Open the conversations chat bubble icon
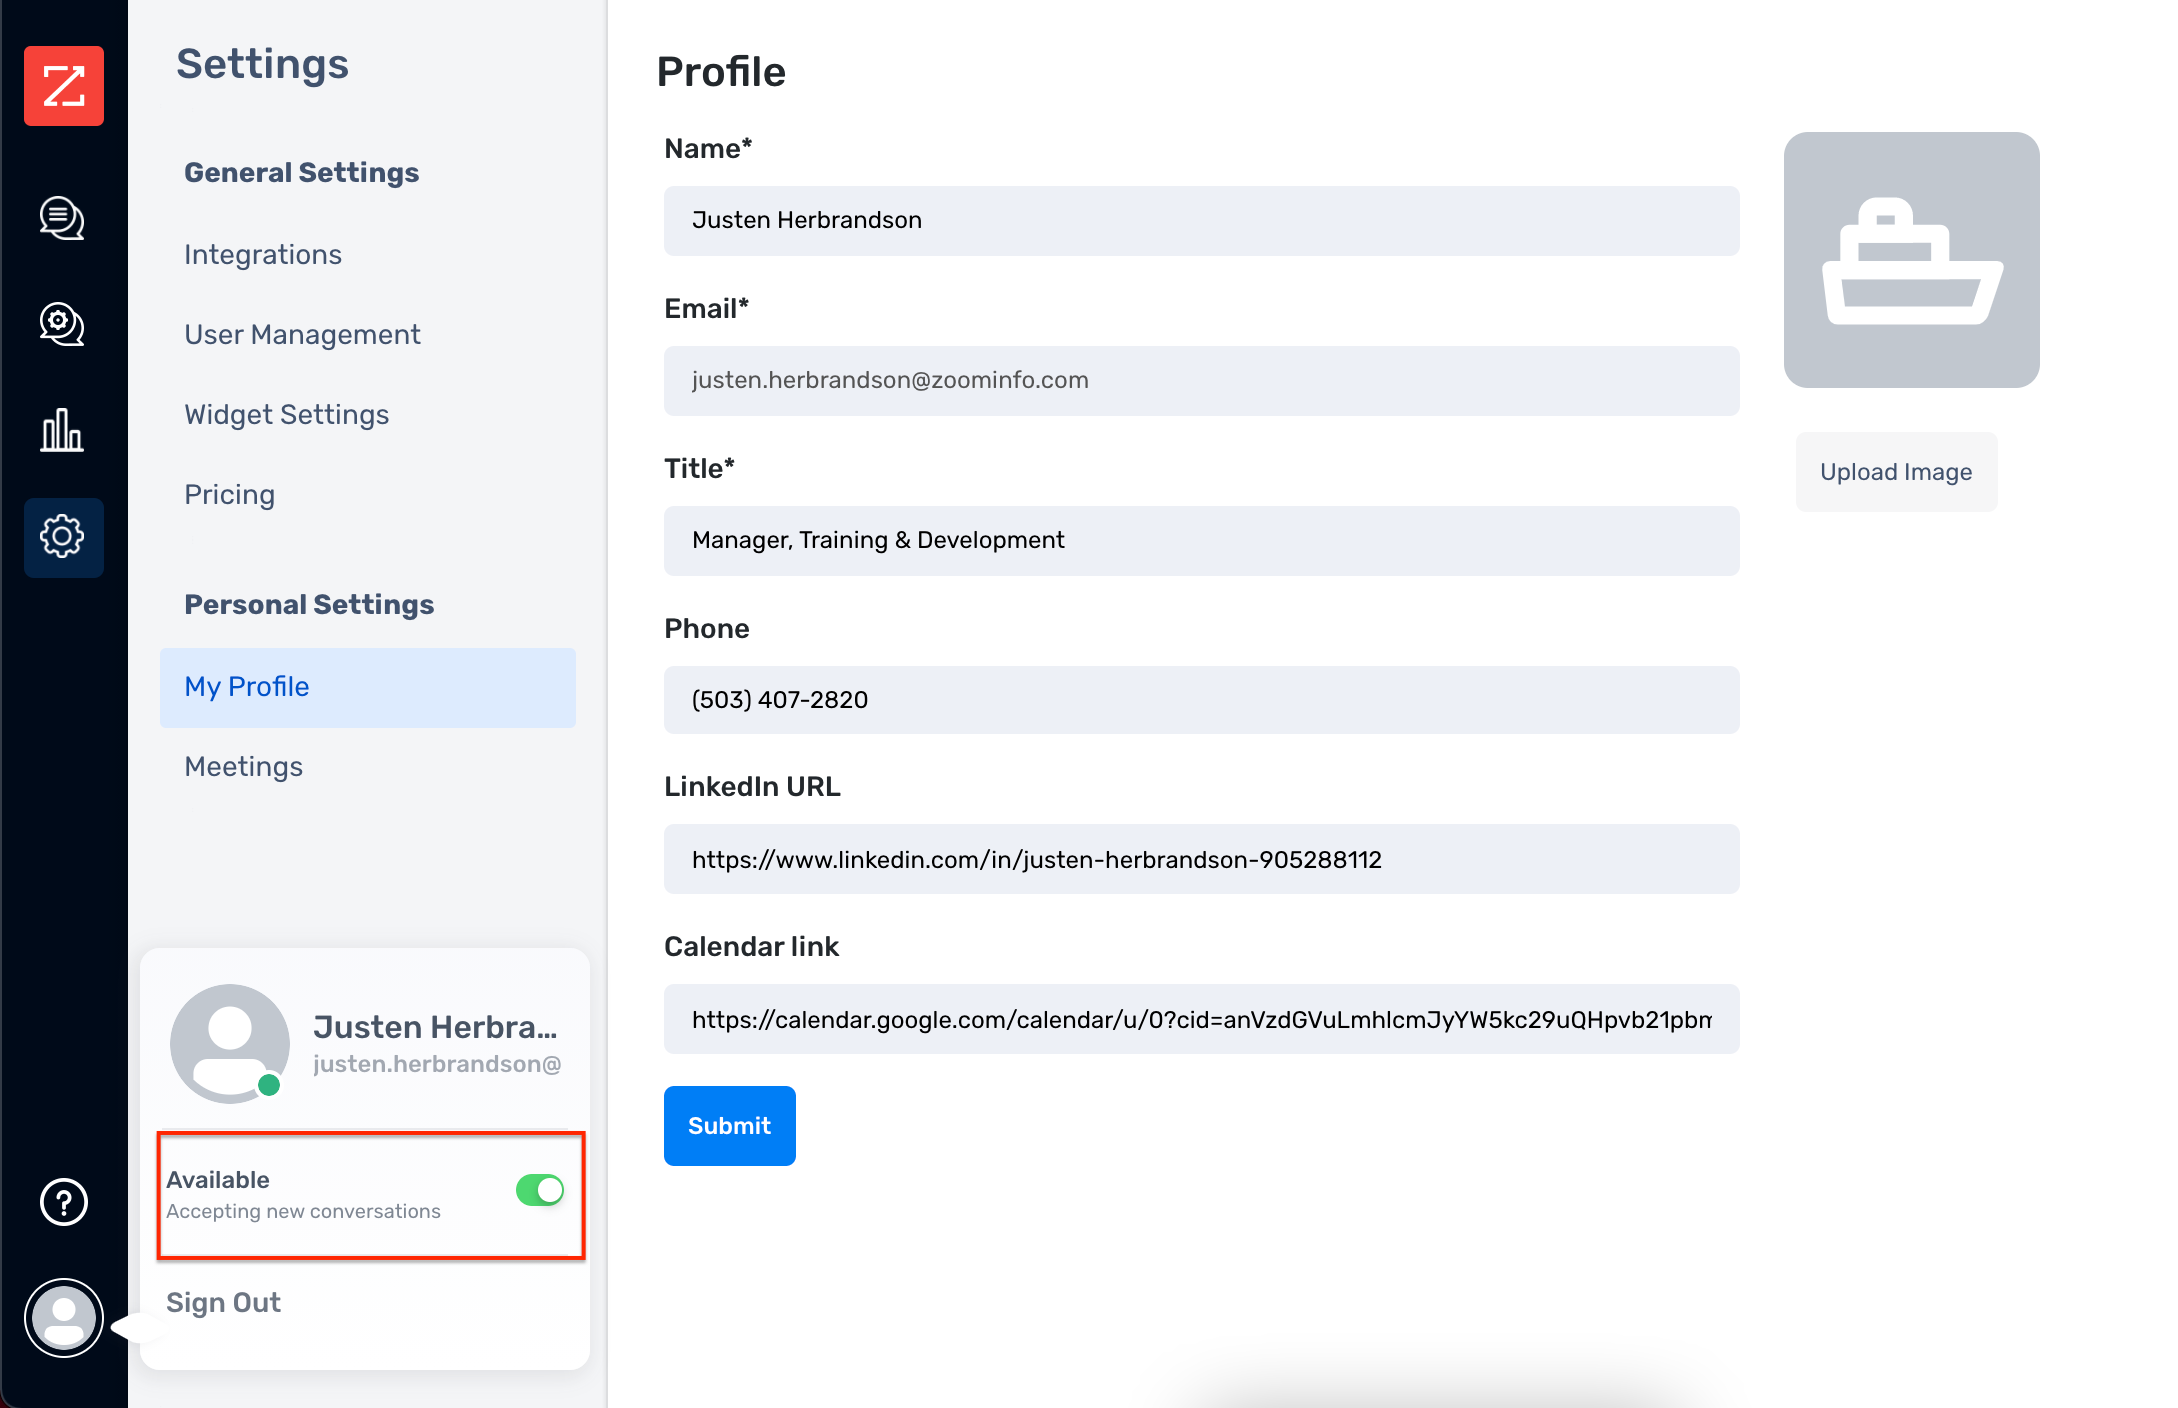 pyautogui.click(x=62, y=218)
